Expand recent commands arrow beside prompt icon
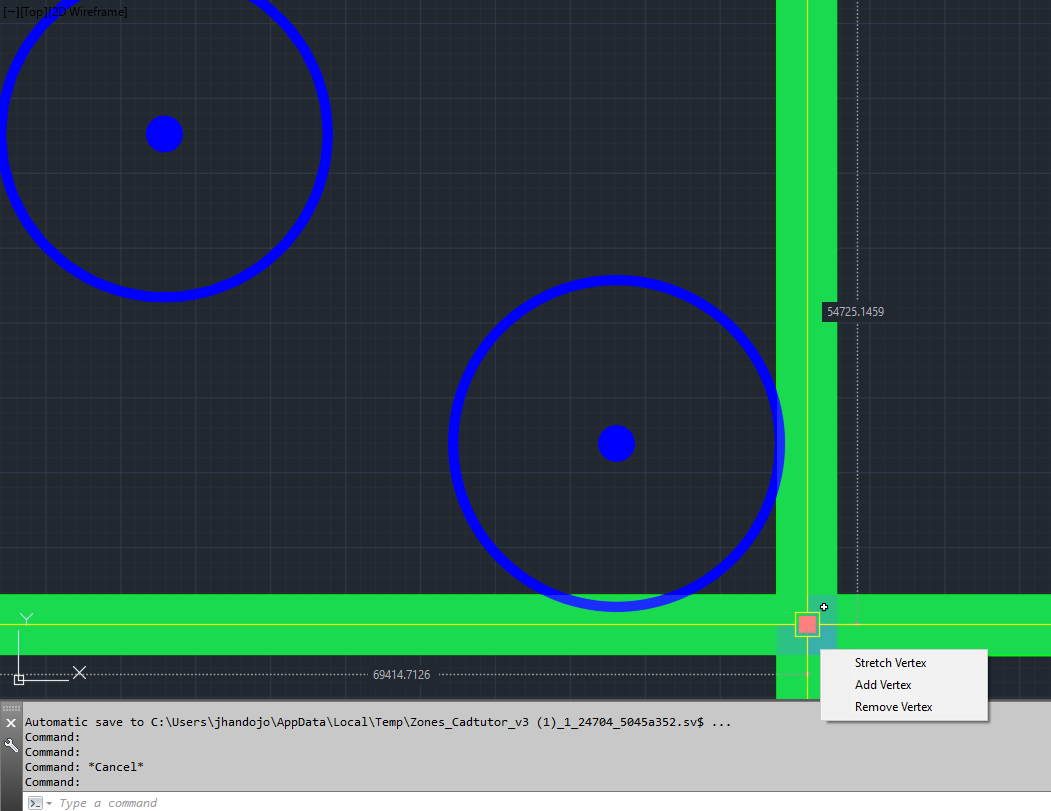The height and width of the screenshot is (811, 1051). coord(49,804)
